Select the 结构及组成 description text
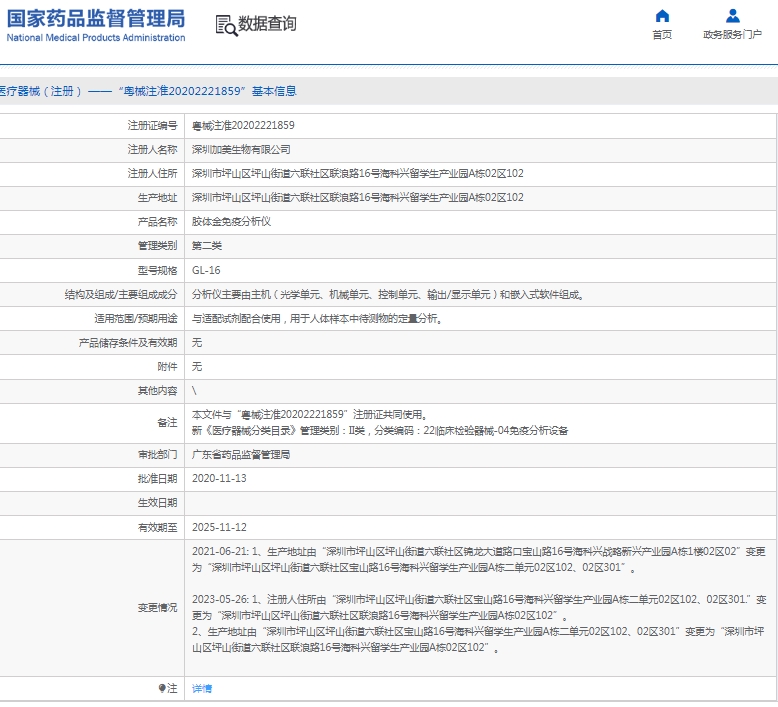The width and height of the screenshot is (778, 707). 388,295
